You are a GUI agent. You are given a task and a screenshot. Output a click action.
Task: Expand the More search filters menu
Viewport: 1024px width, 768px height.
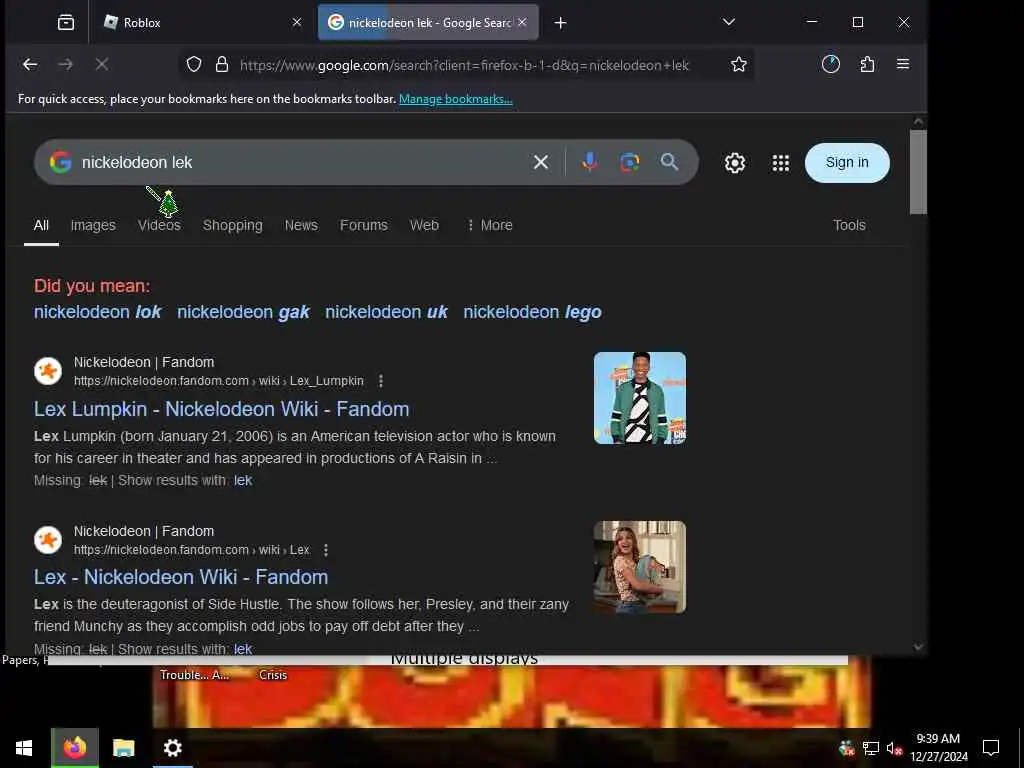[x=490, y=225]
